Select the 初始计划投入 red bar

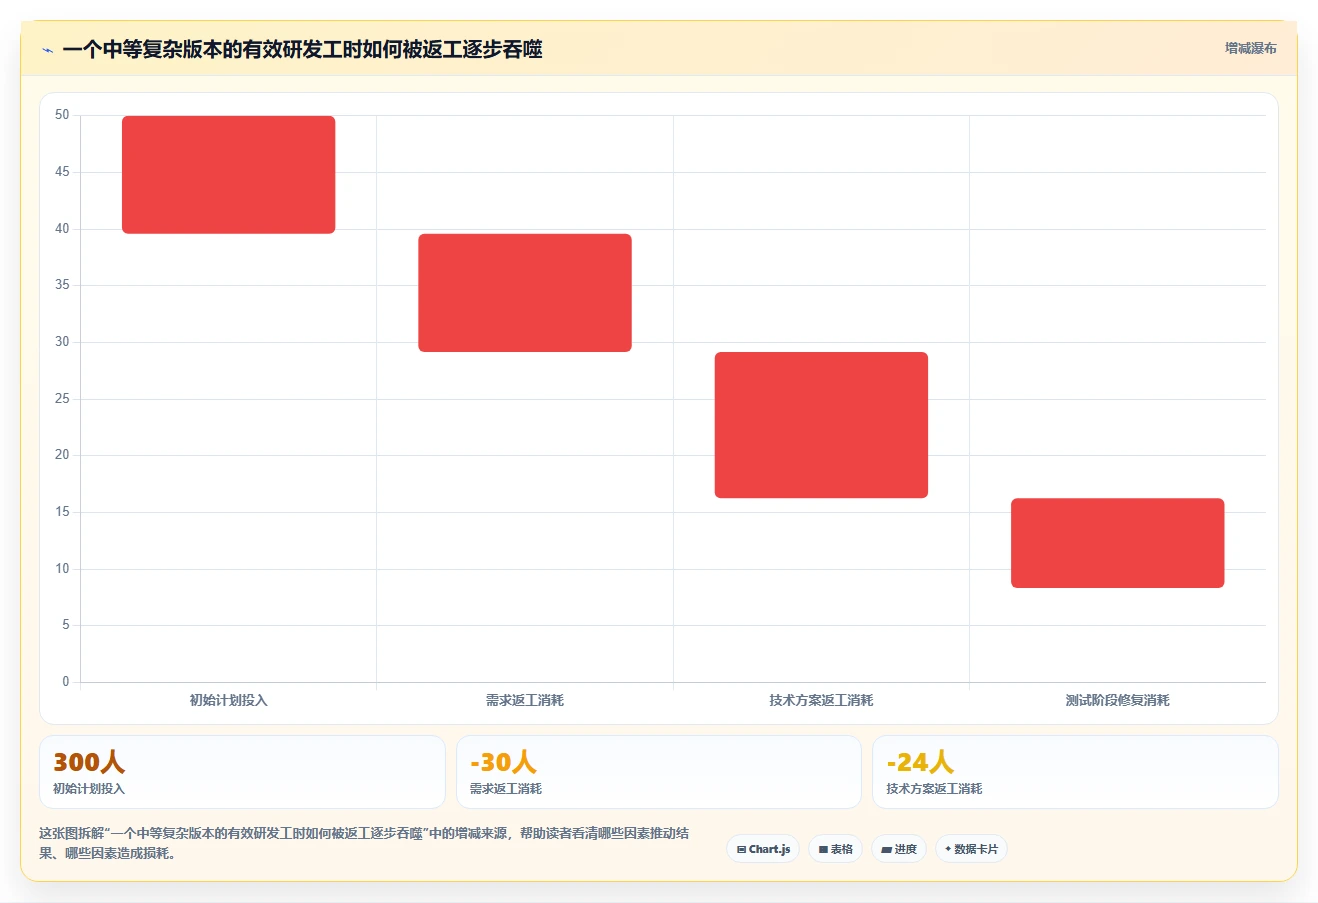click(x=229, y=175)
